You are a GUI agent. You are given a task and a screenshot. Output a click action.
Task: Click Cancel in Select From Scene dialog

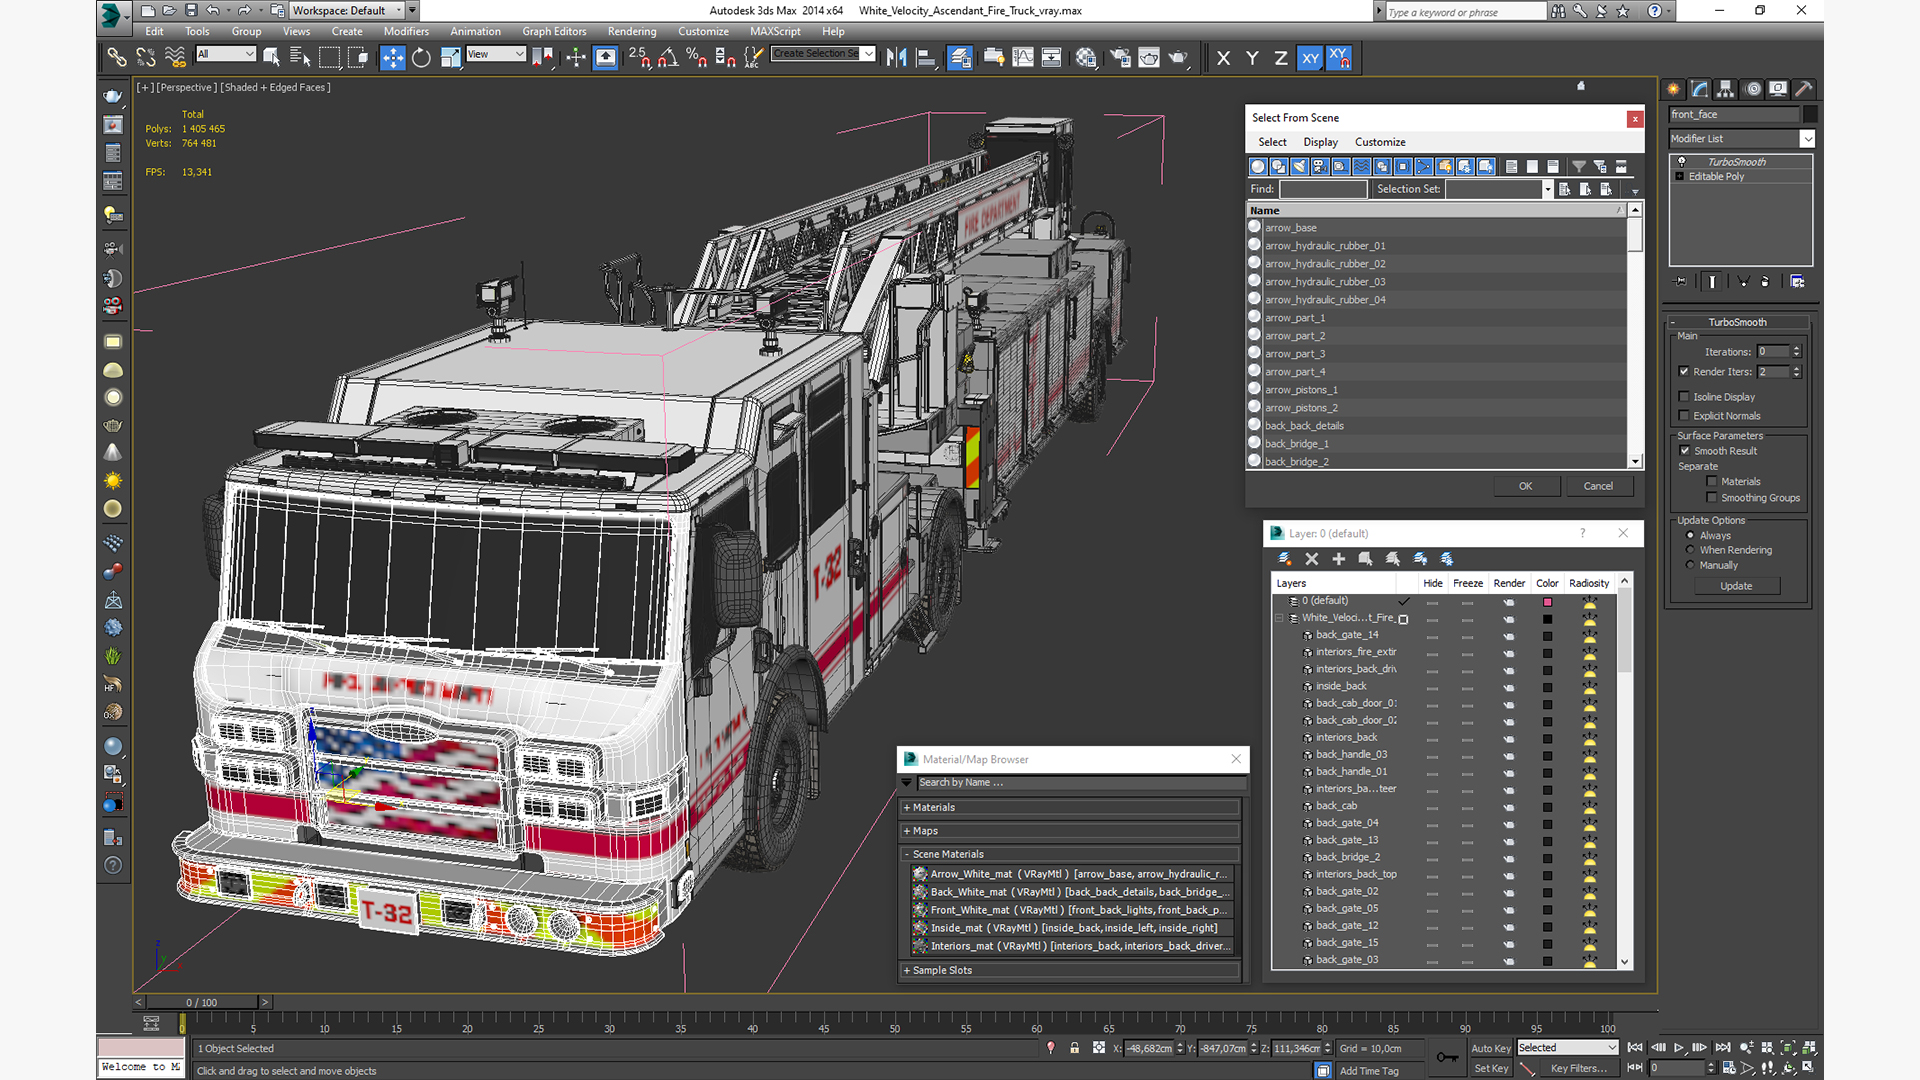(1598, 487)
